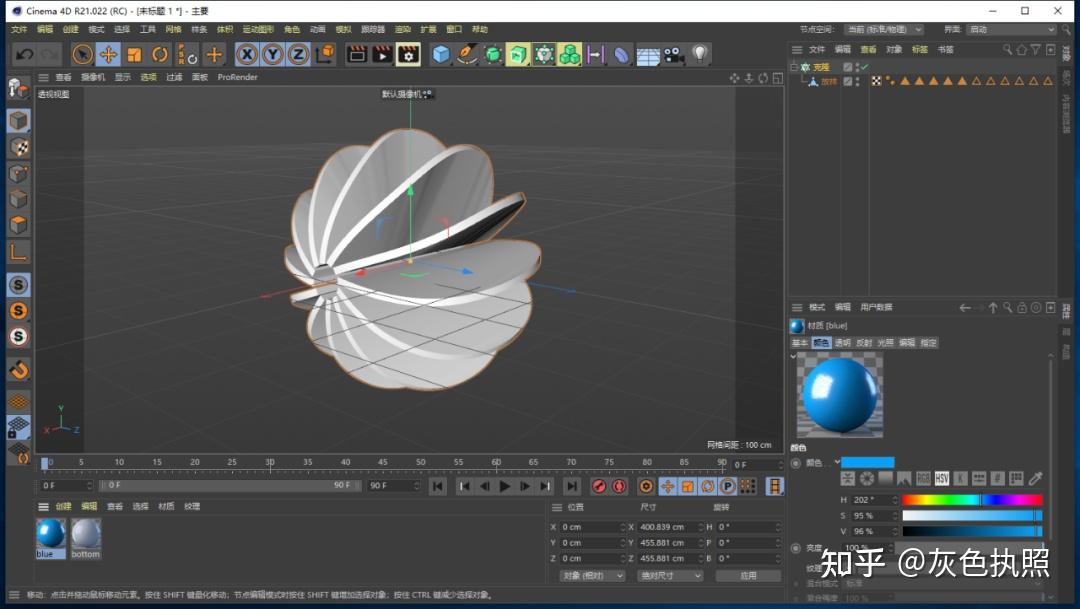Viewport: 1080px width, 609px height.
Task: Go to the end of animation
Action: click(x=572, y=486)
